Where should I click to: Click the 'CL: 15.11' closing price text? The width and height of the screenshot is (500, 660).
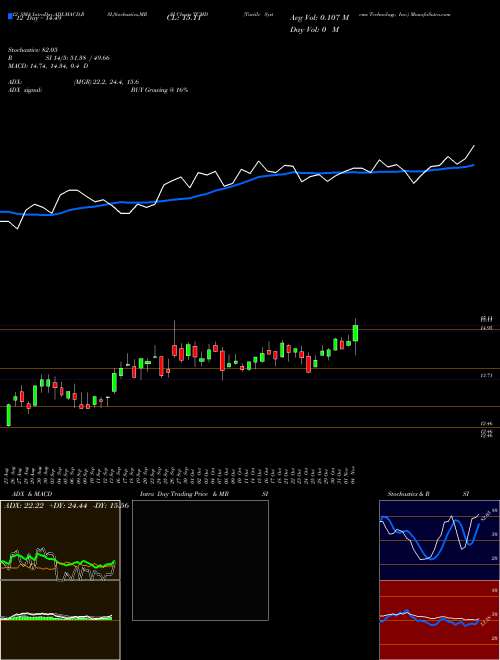tap(182, 18)
